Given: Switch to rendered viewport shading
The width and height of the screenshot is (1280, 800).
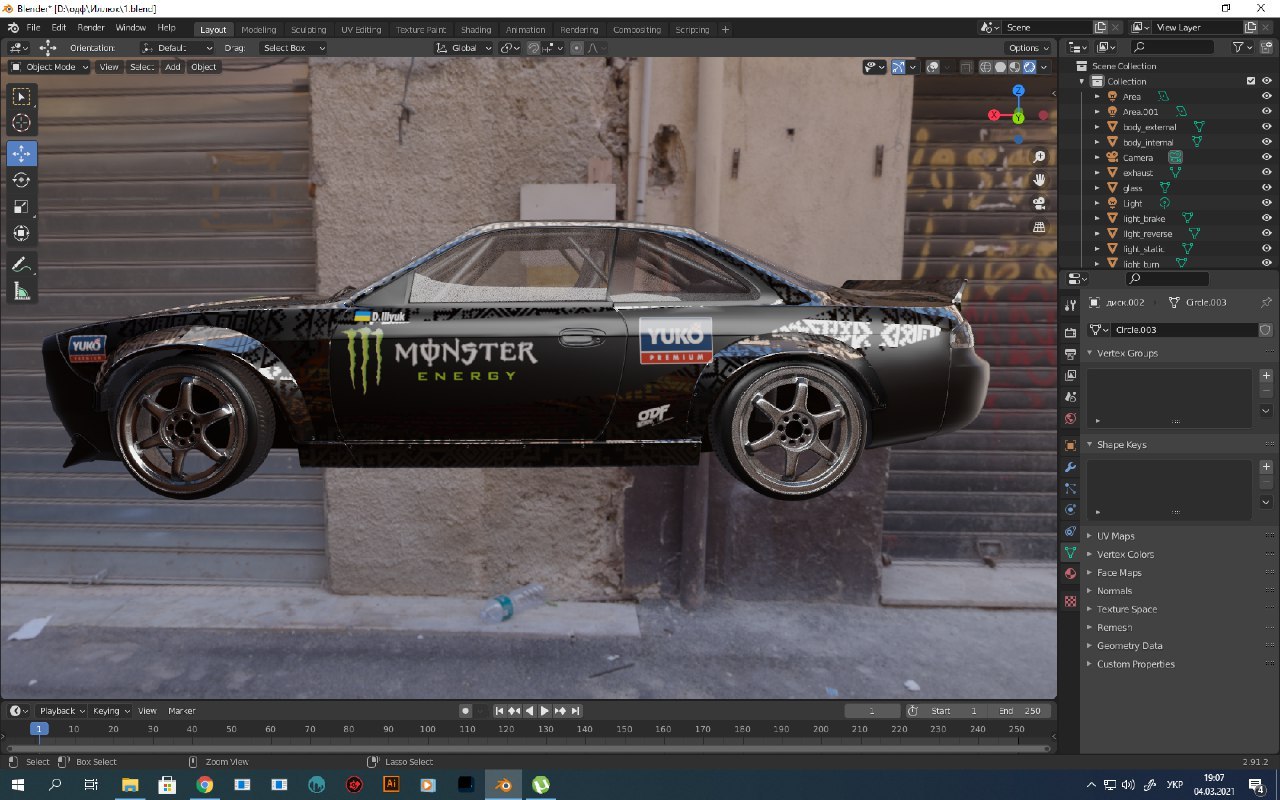Looking at the screenshot, I should click(x=1029, y=67).
